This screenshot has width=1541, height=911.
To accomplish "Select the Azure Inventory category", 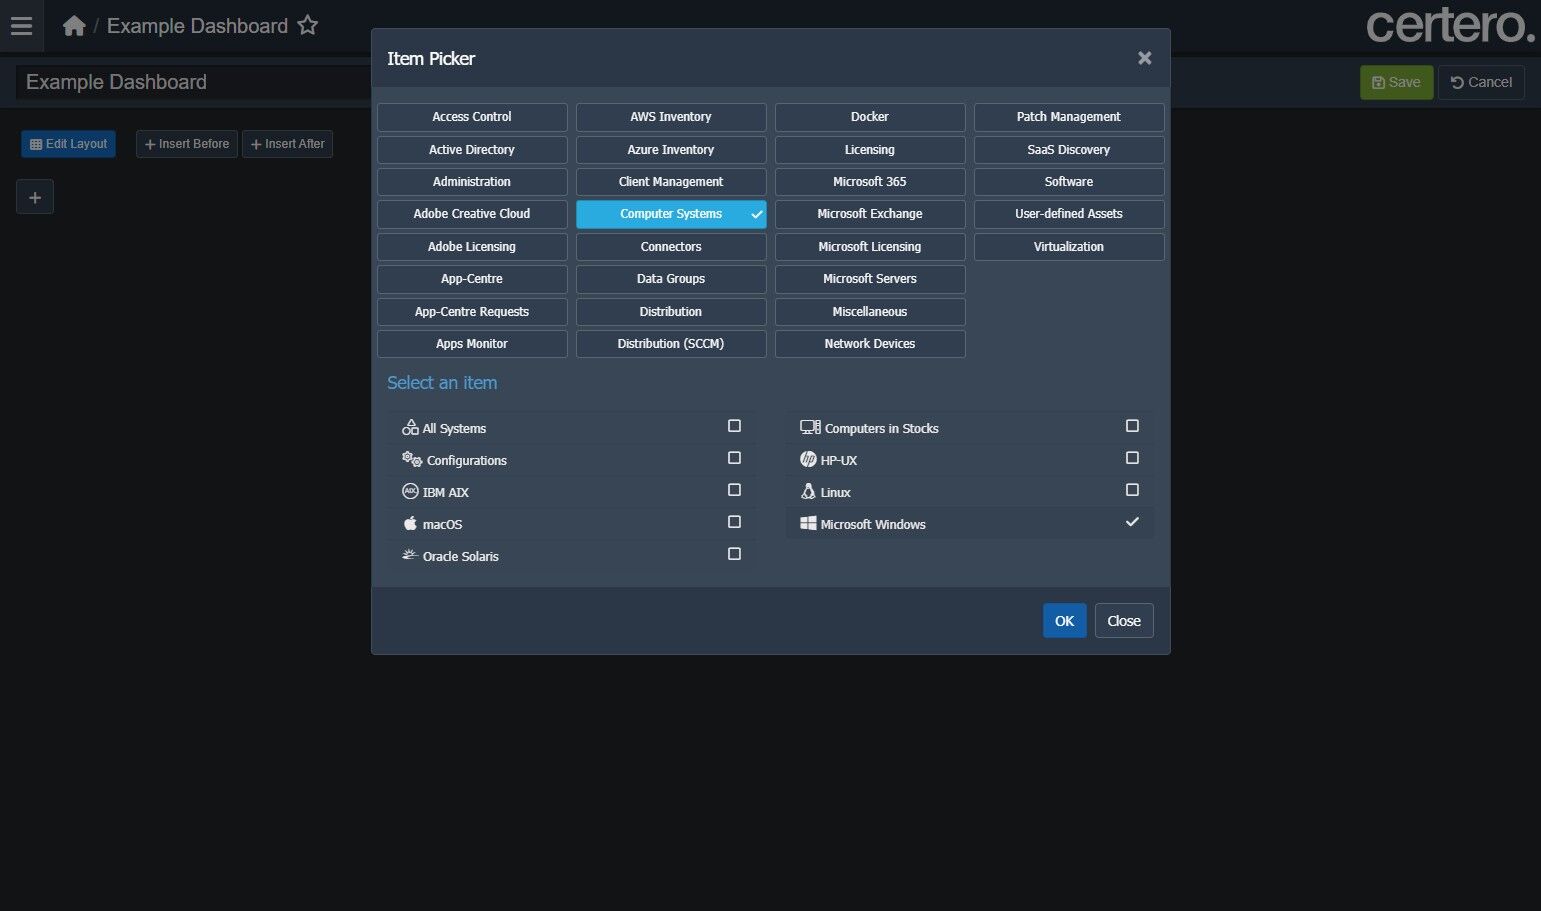I will coord(671,150).
